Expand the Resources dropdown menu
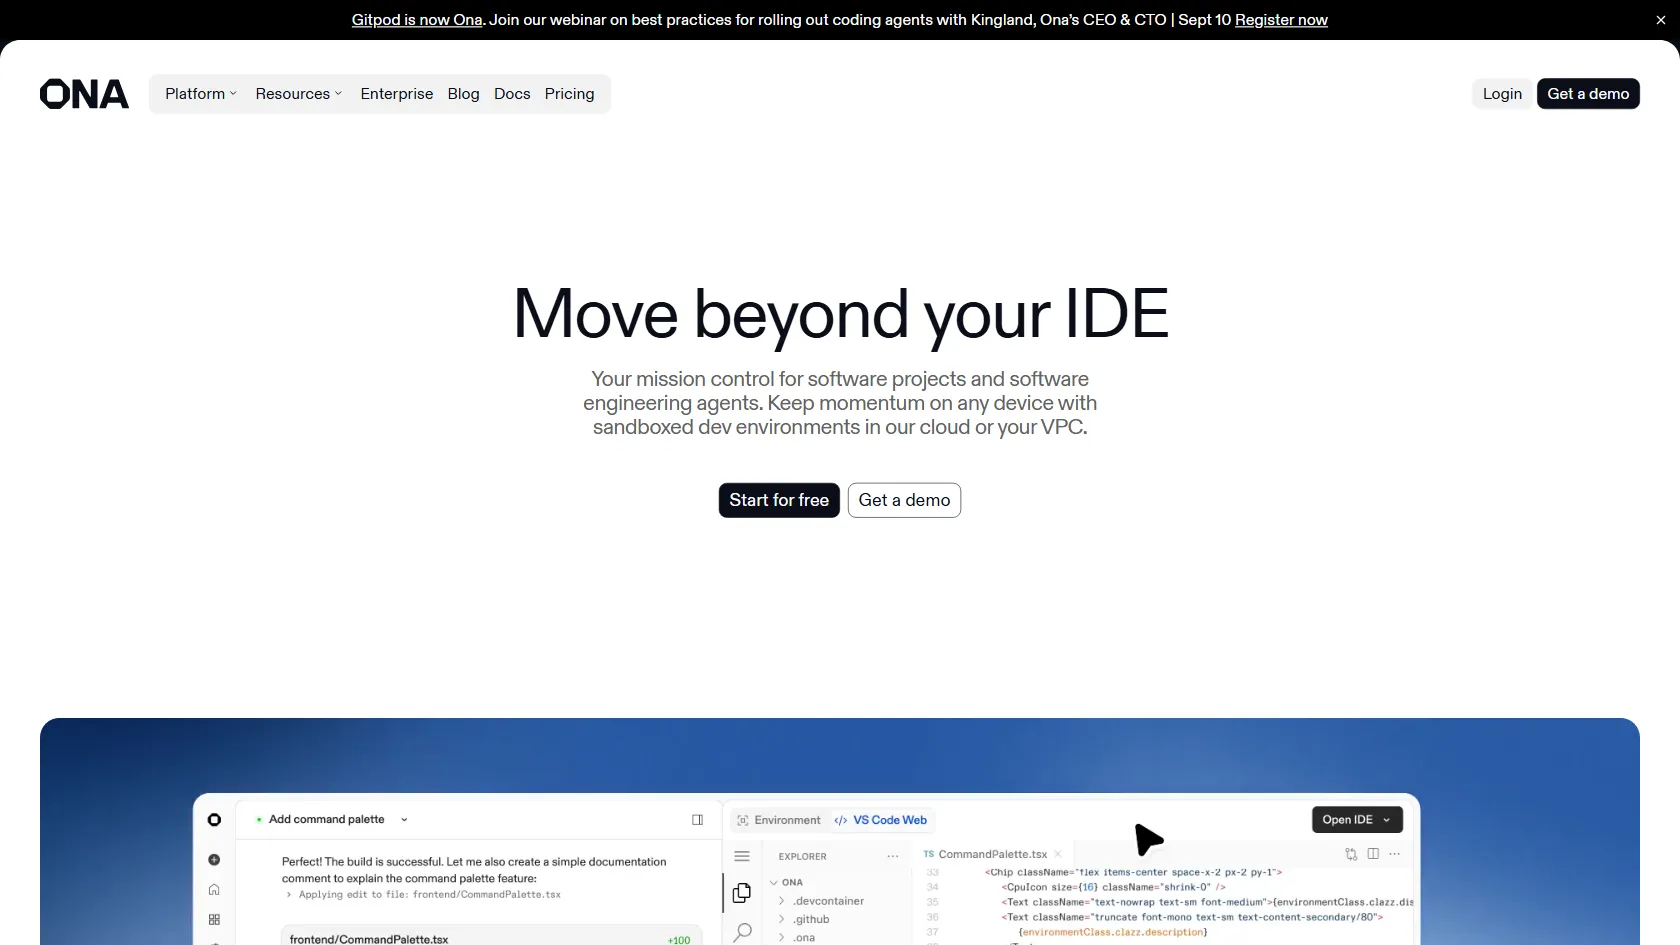This screenshot has width=1680, height=945. coord(298,94)
